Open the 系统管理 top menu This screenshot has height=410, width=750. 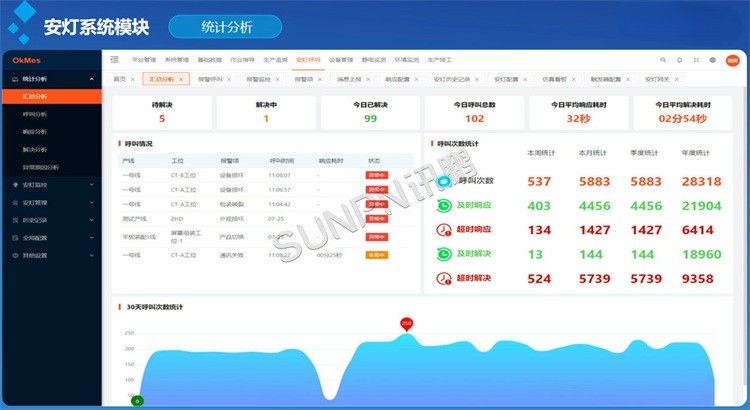click(x=177, y=60)
